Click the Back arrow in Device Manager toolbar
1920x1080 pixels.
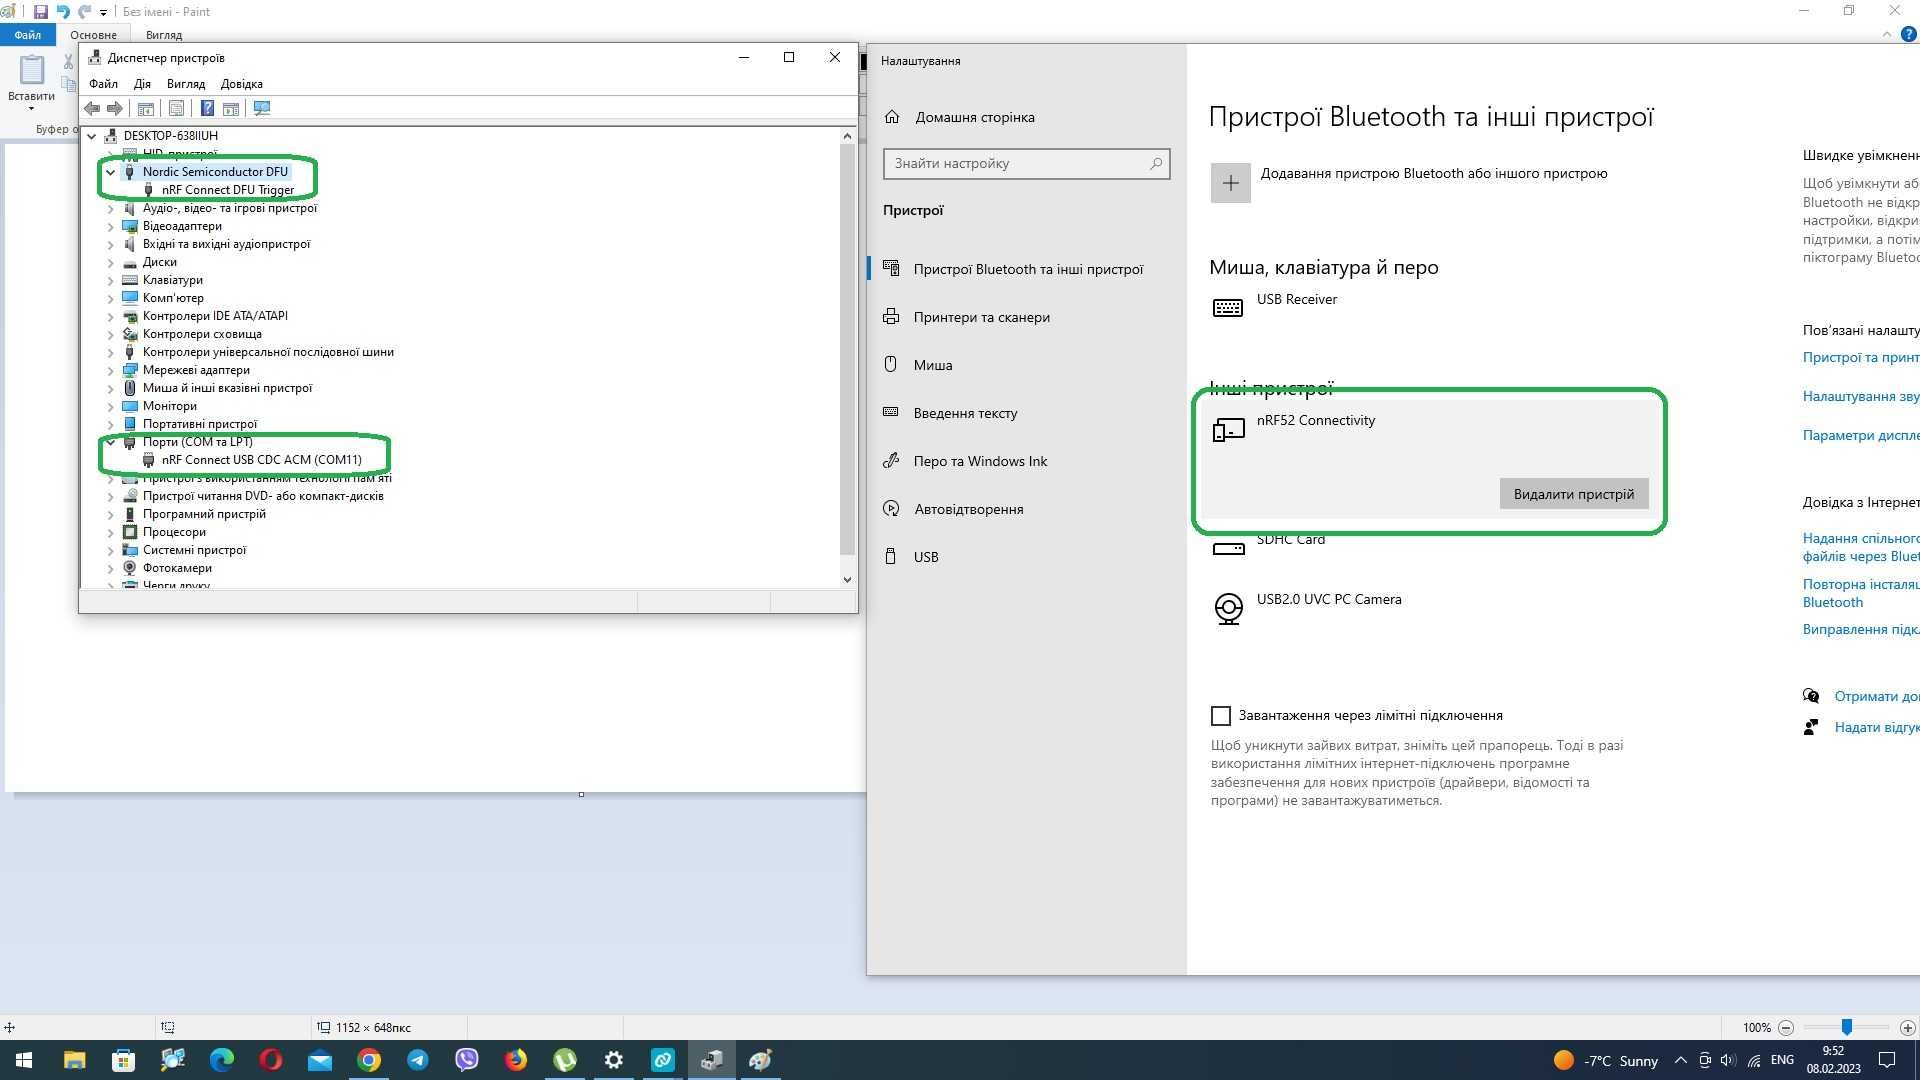(x=92, y=108)
